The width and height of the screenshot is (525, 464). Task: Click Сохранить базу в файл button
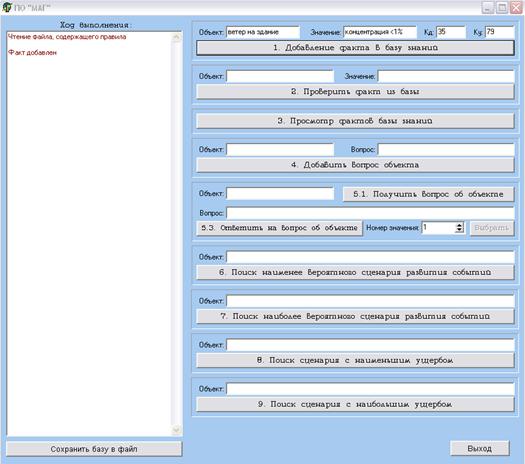94,449
